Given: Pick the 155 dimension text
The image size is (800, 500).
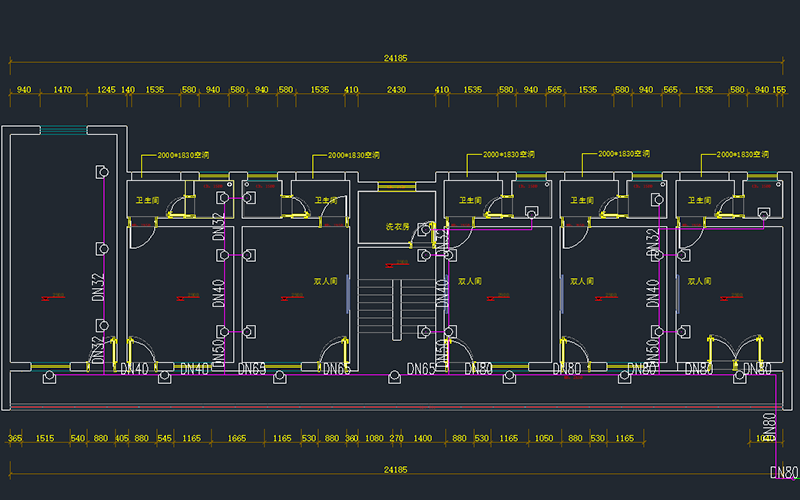Looking at the screenshot, I should click(x=778, y=91).
